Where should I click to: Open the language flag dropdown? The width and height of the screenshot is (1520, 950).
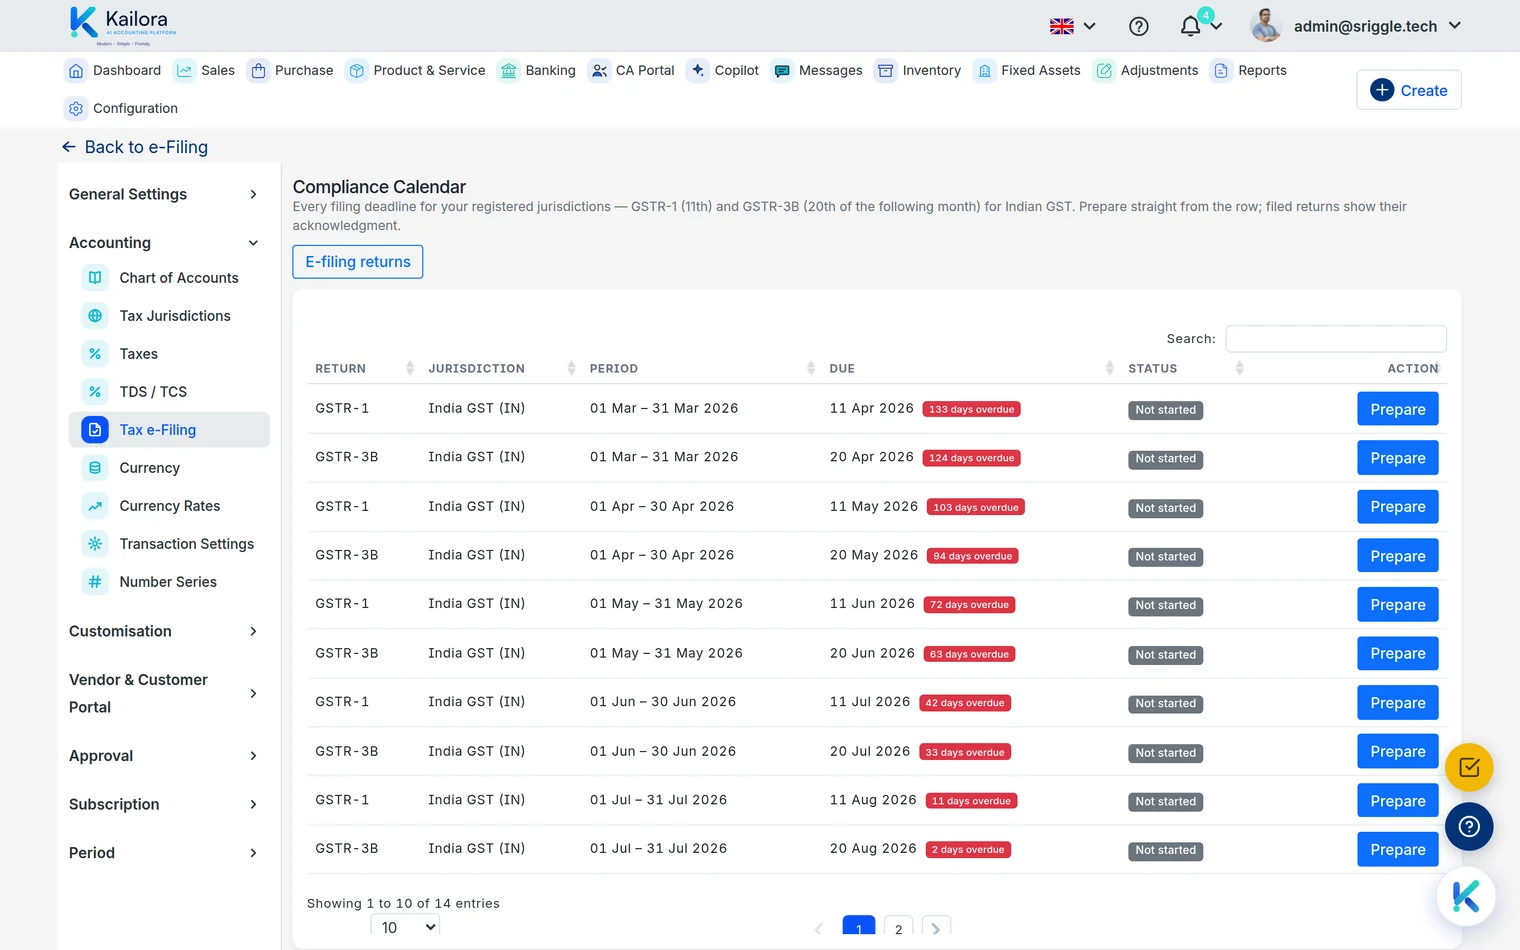(1073, 26)
